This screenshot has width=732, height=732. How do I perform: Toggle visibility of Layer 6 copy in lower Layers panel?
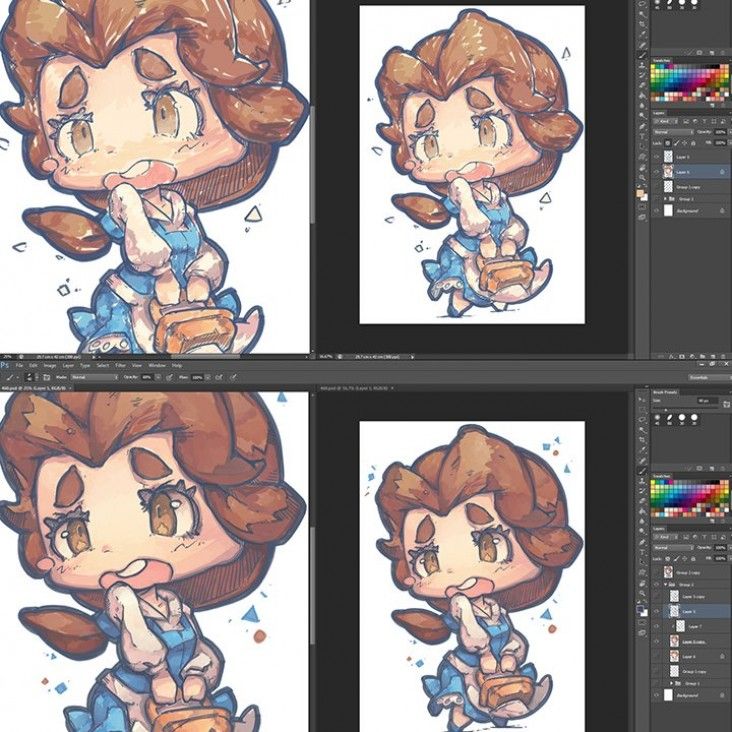tap(656, 642)
